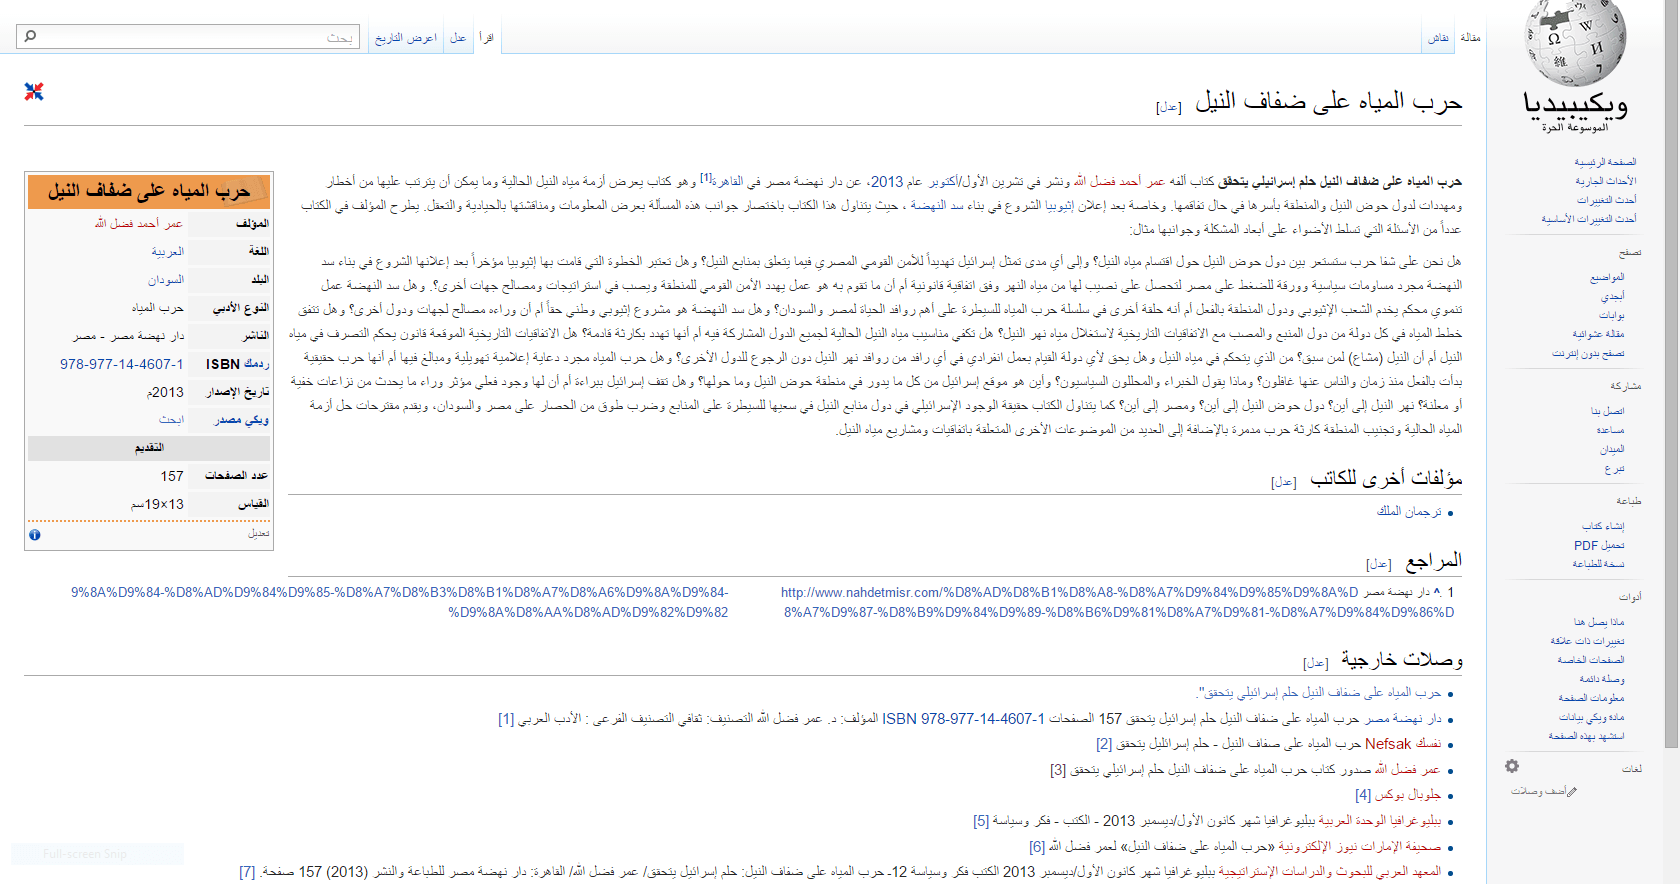Click تحميل PDF download link
Screen dimensions: 1680x884
click(1599, 545)
